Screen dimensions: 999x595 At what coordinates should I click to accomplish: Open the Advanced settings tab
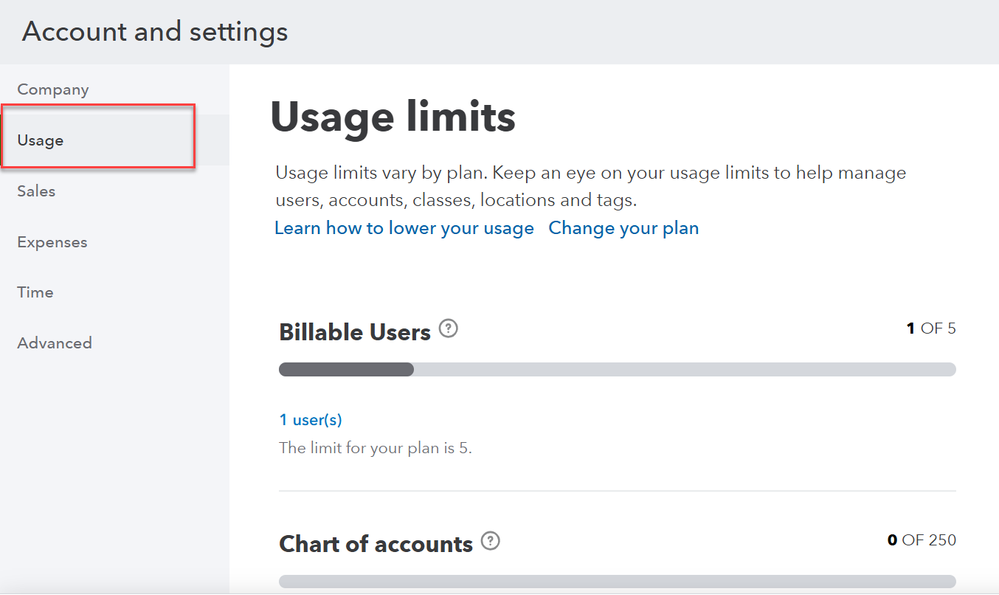[54, 343]
